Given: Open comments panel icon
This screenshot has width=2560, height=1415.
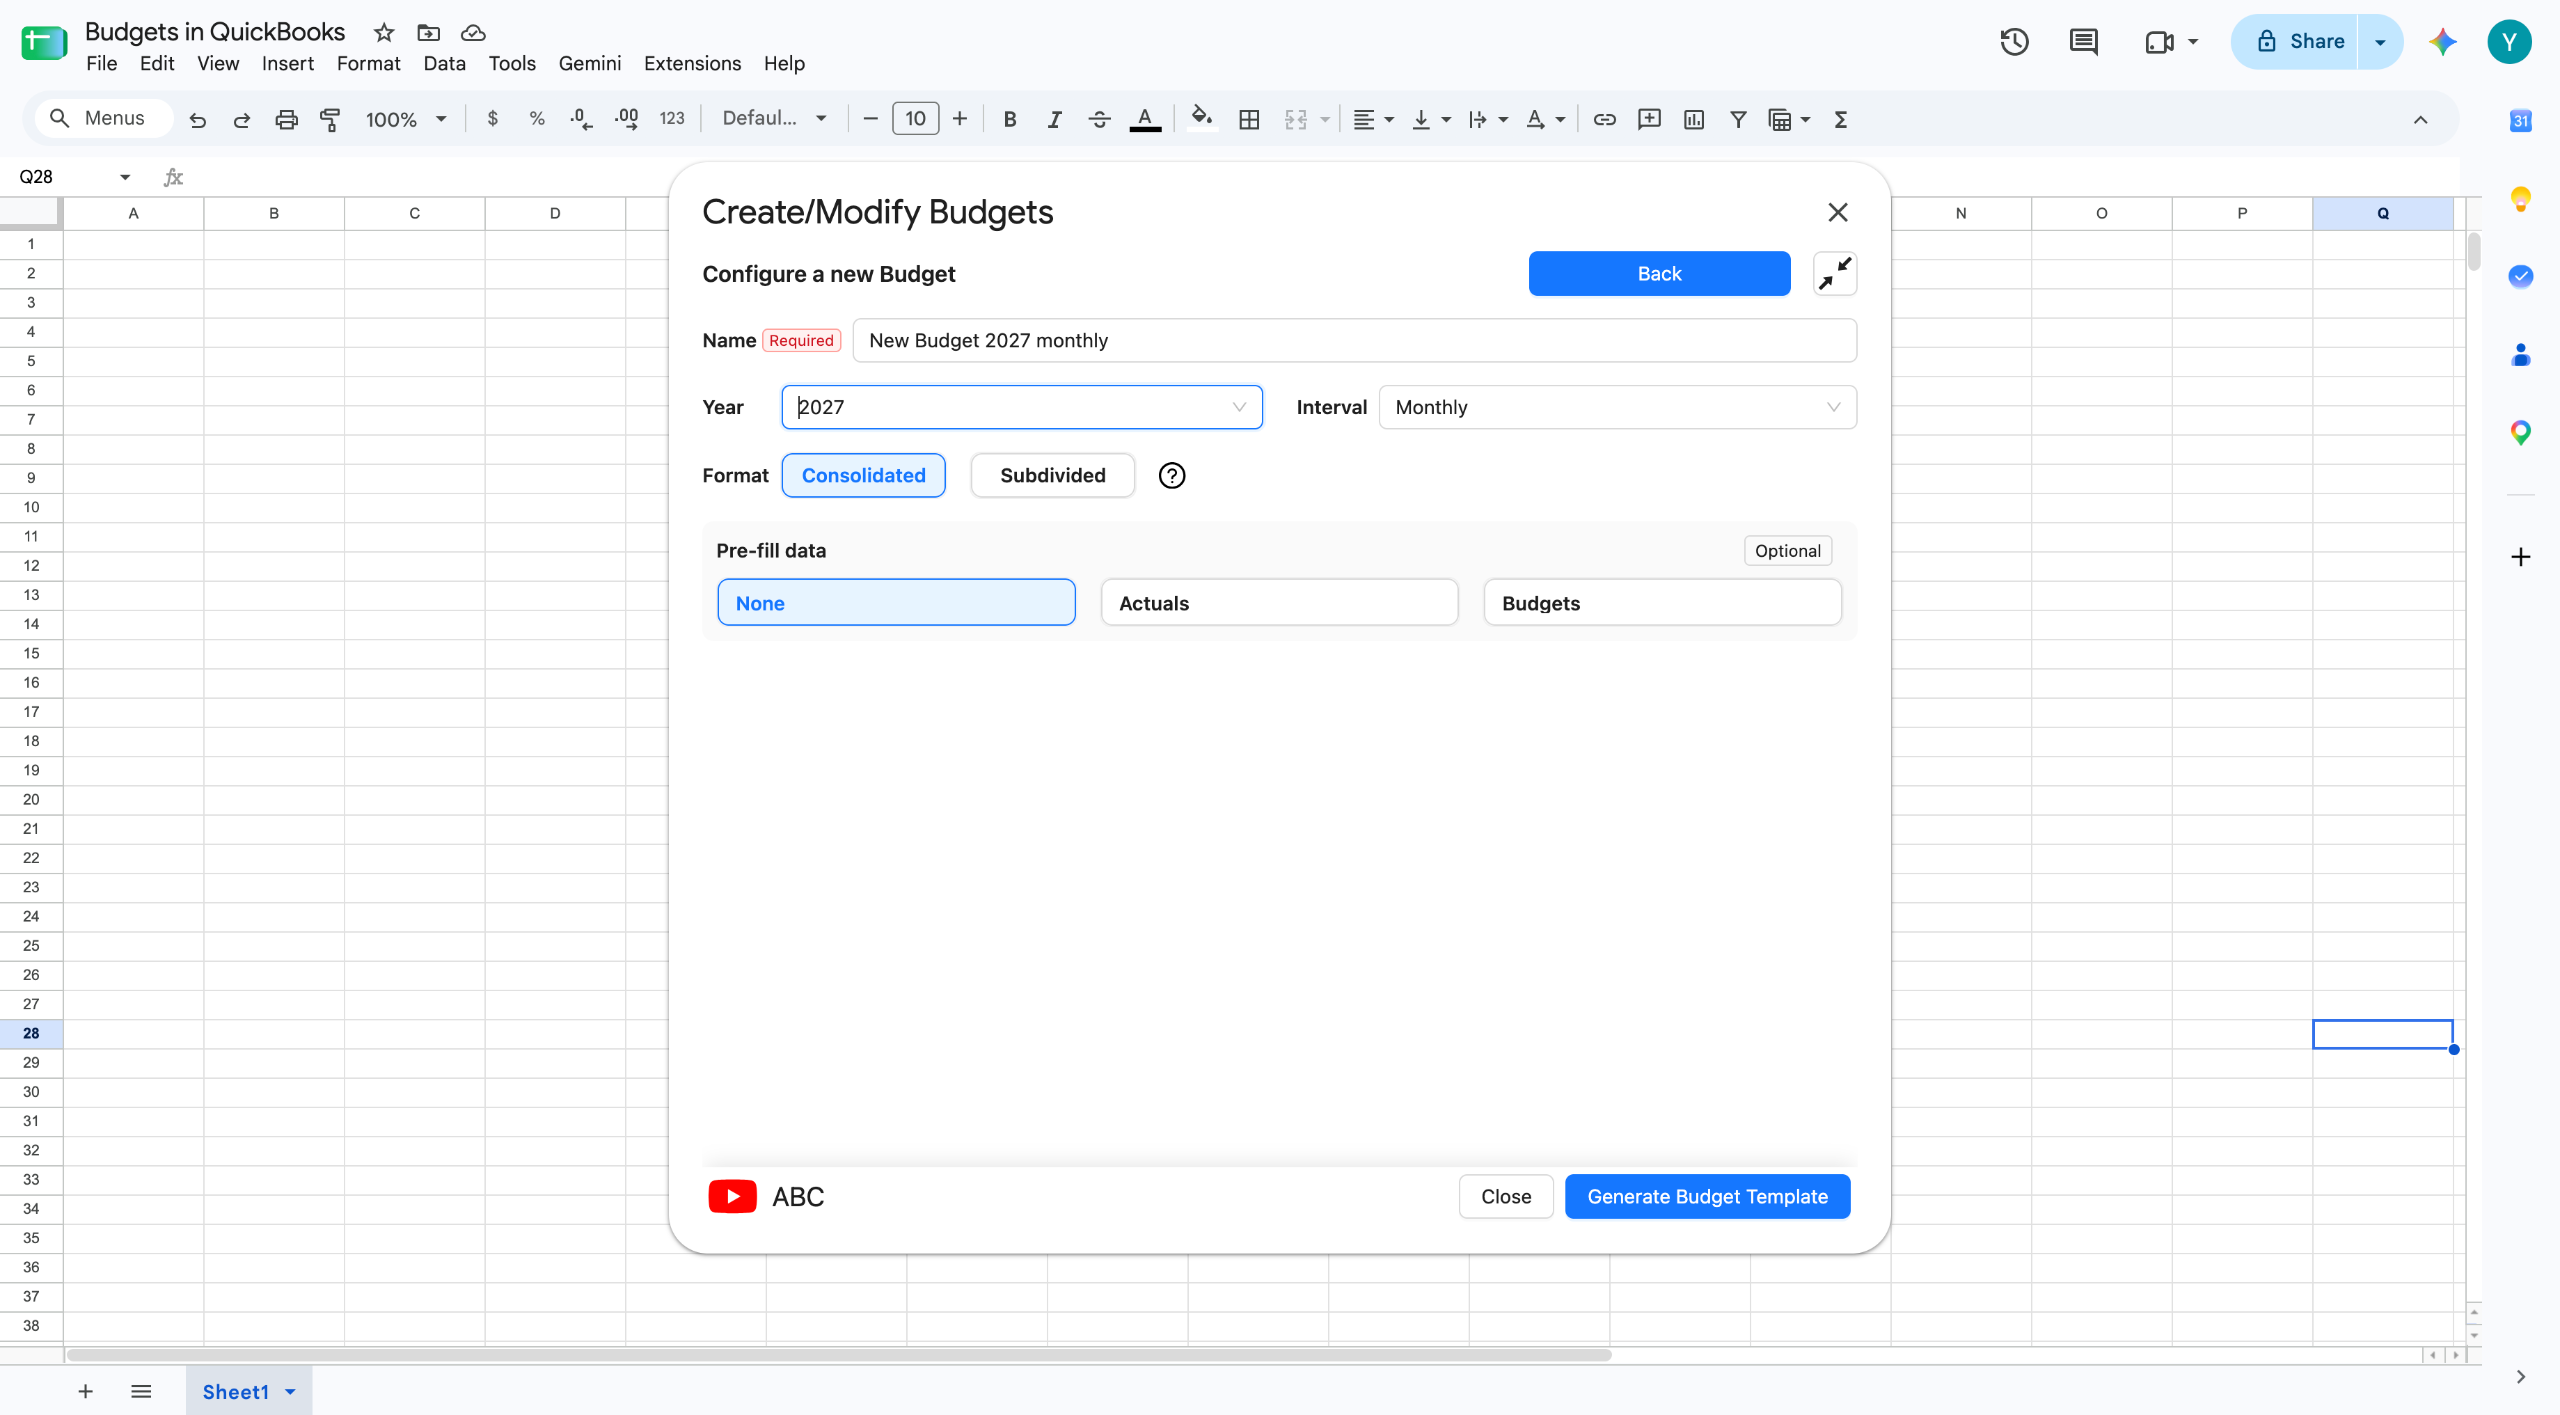Looking at the screenshot, I should pyautogui.click(x=2083, y=42).
